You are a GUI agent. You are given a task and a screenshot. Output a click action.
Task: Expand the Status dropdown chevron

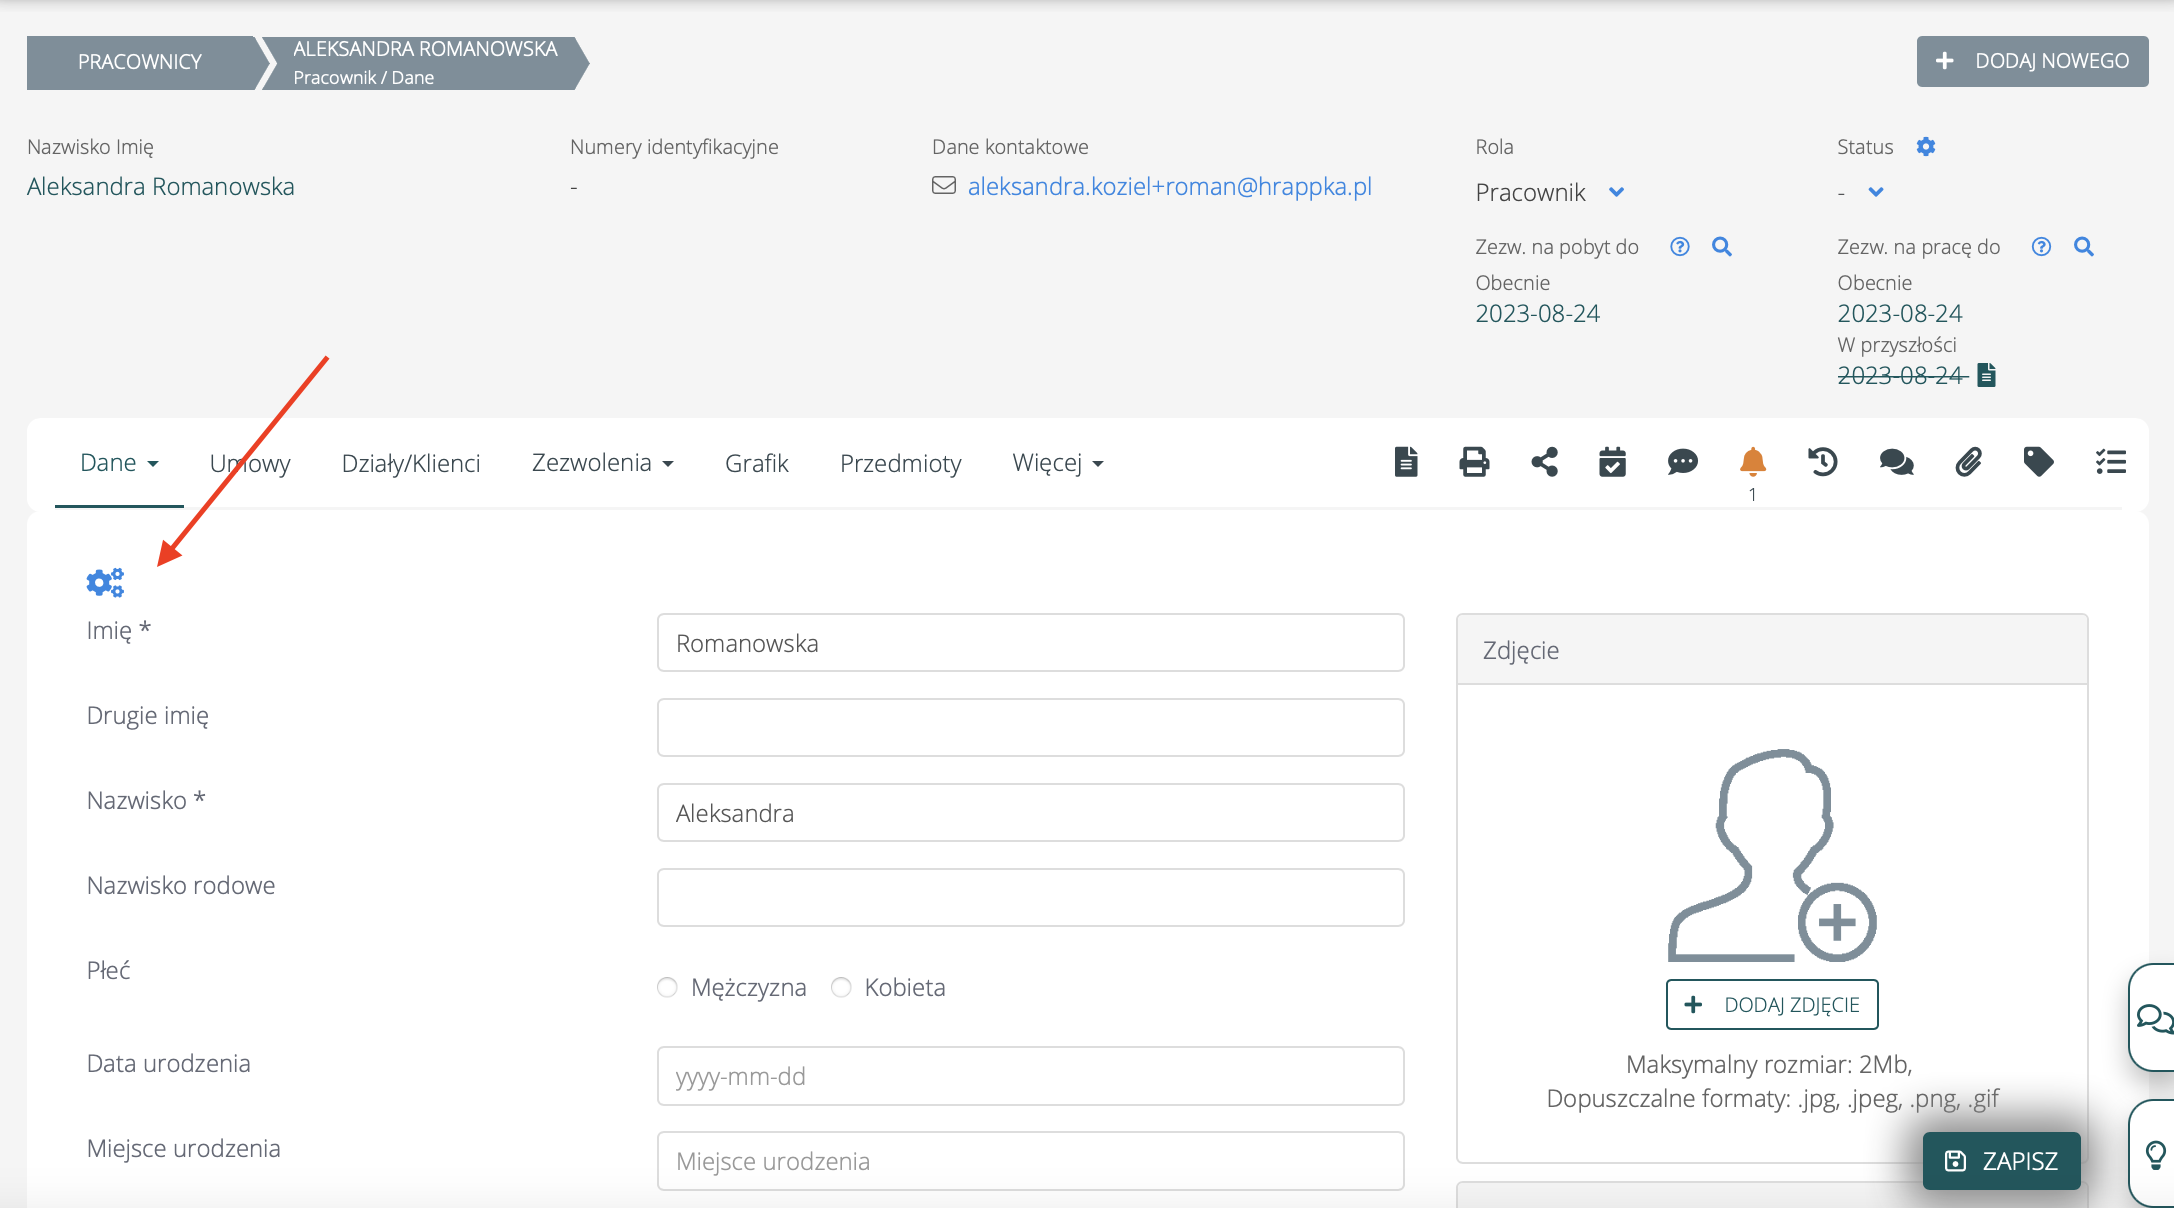(x=1876, y=192)
